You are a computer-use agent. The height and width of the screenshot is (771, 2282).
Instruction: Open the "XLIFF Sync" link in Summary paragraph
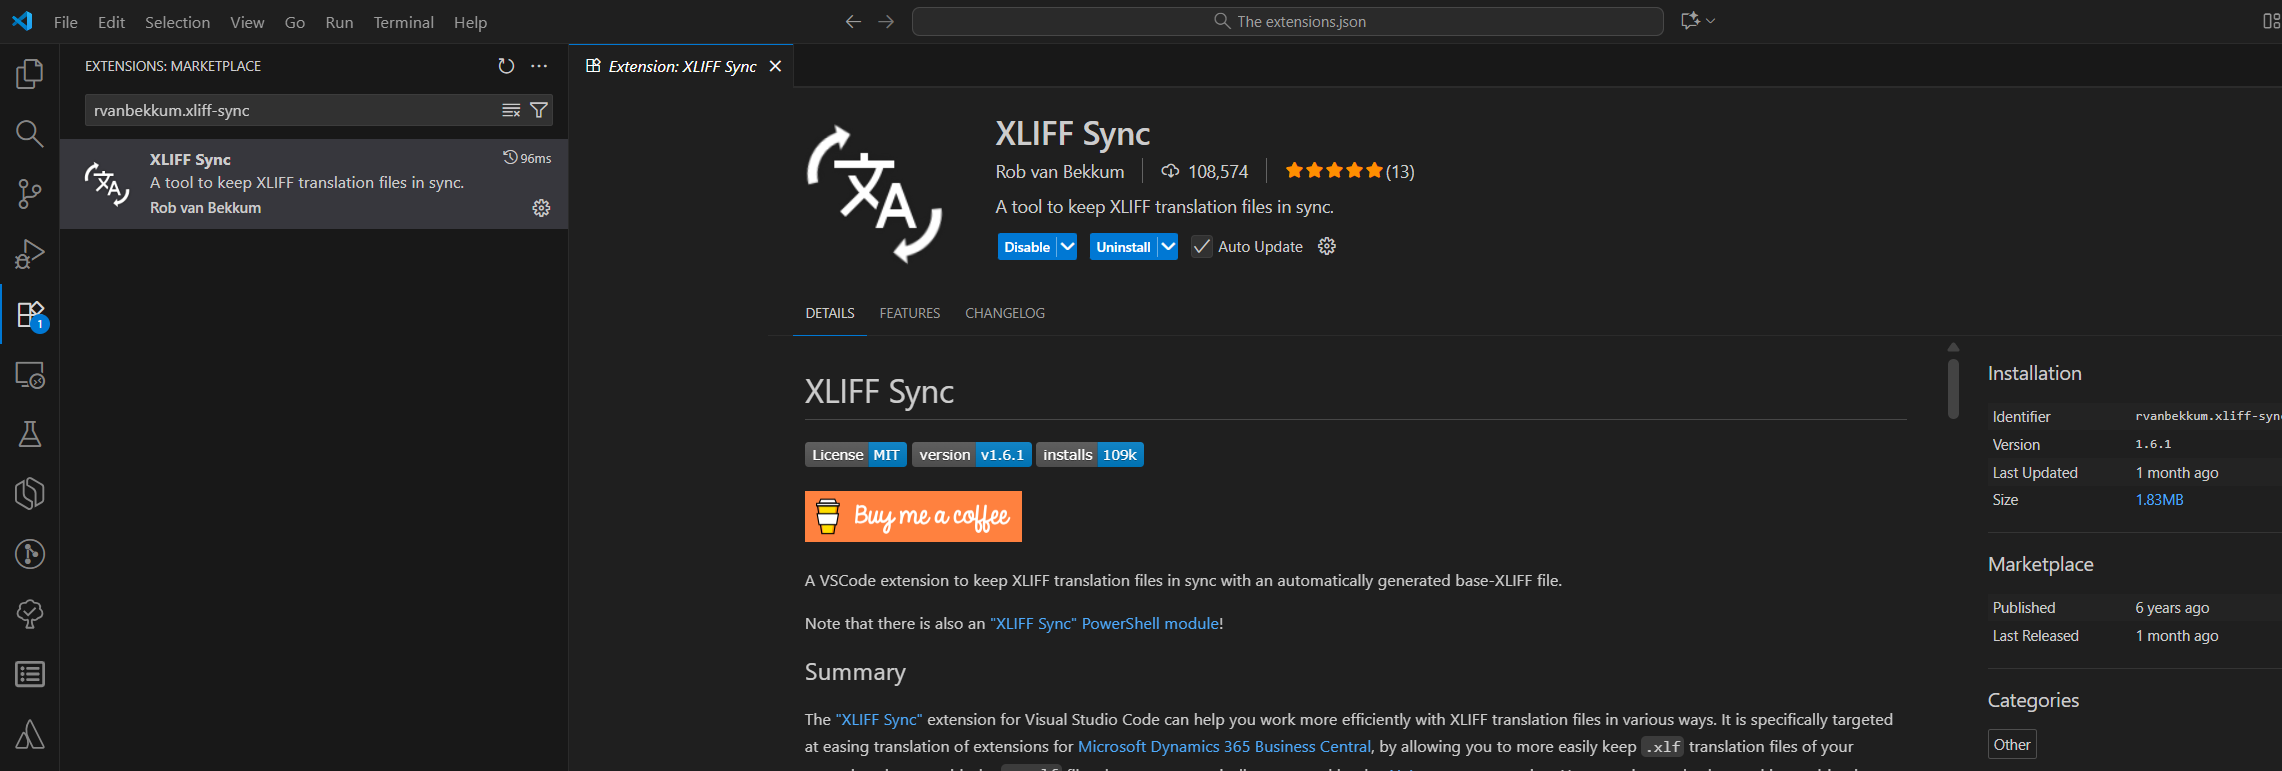click(x=879, y=719)
